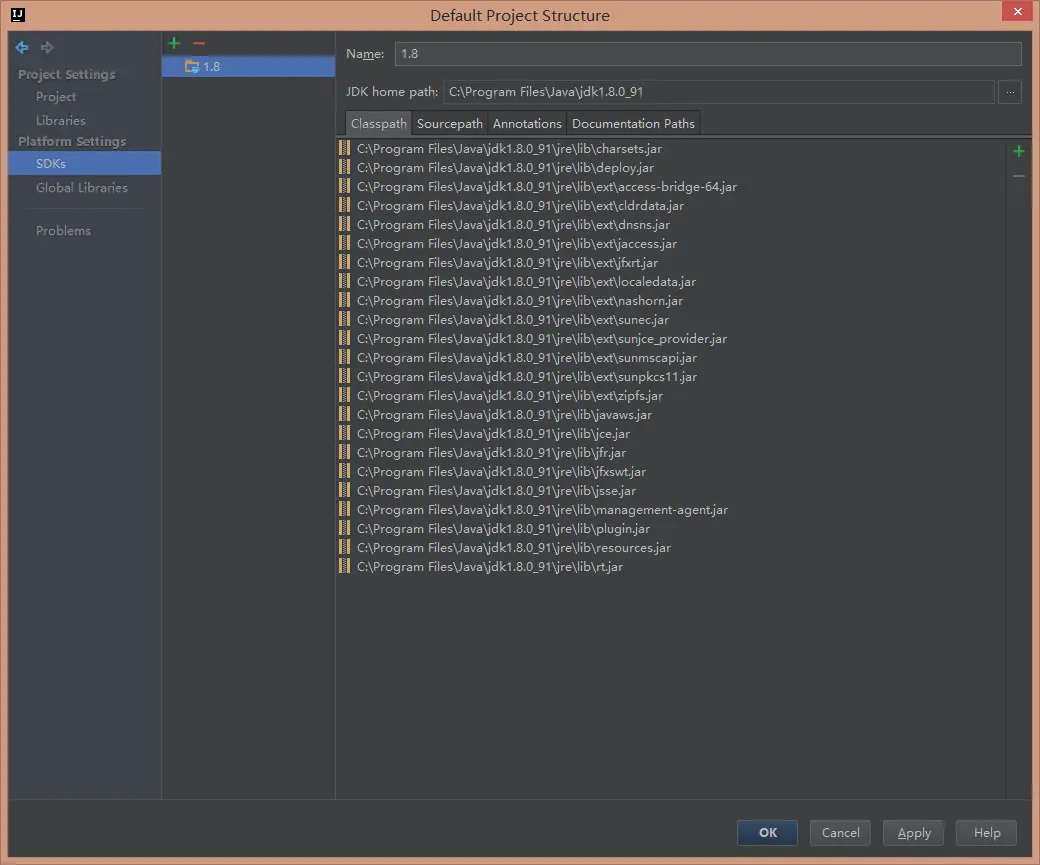Click the jar icon beside rt.jar
Viewport: 1040px width, 865px height.
[344, 566]
